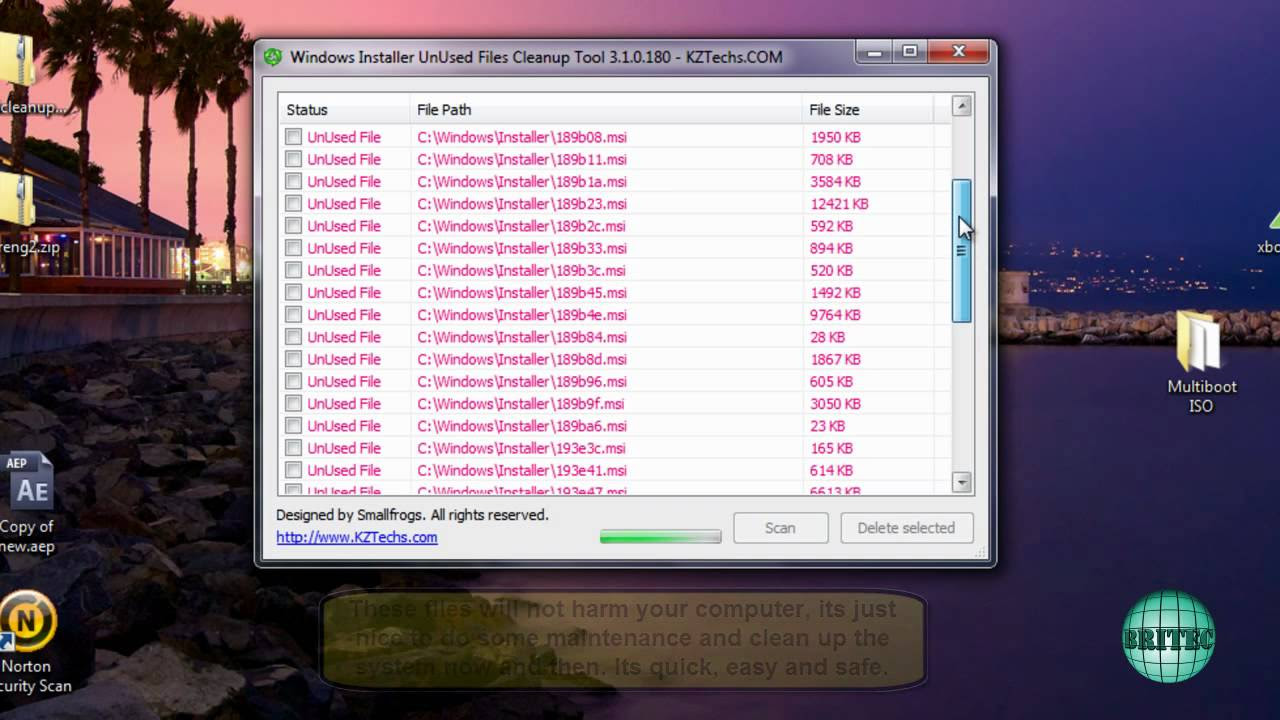1280x720 pixels.
Task: Sort by the File Size column header
Action: [867, 109]
